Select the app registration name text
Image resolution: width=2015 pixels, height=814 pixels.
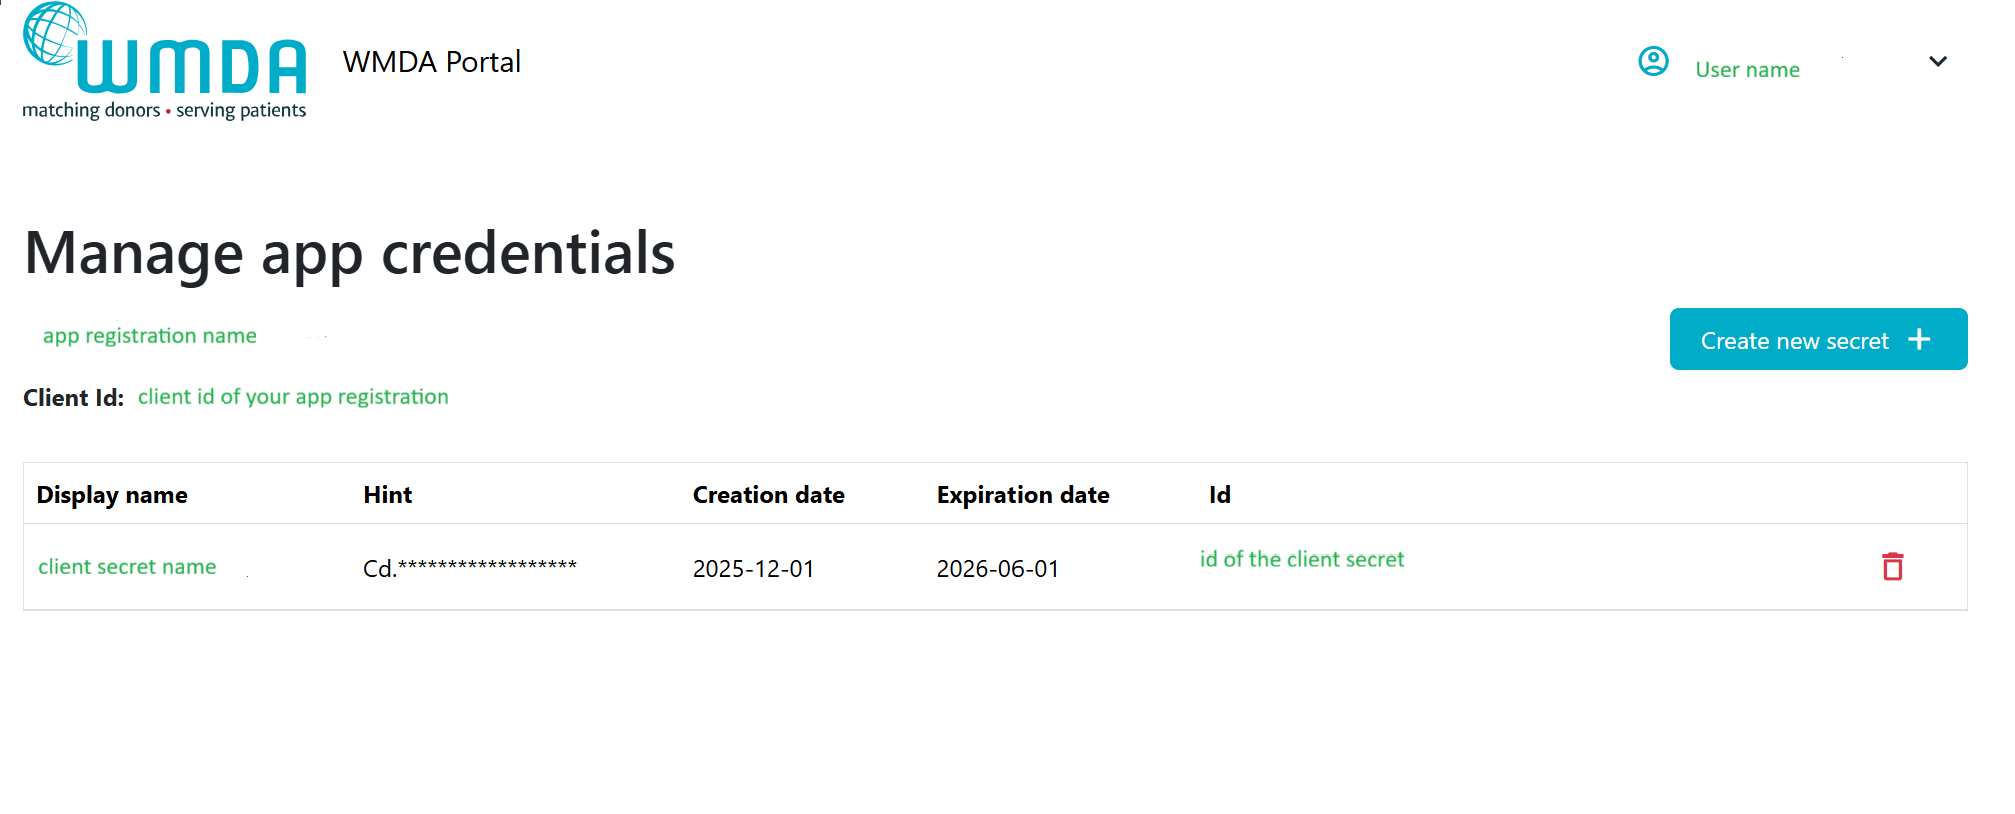[x=150, y=336]
